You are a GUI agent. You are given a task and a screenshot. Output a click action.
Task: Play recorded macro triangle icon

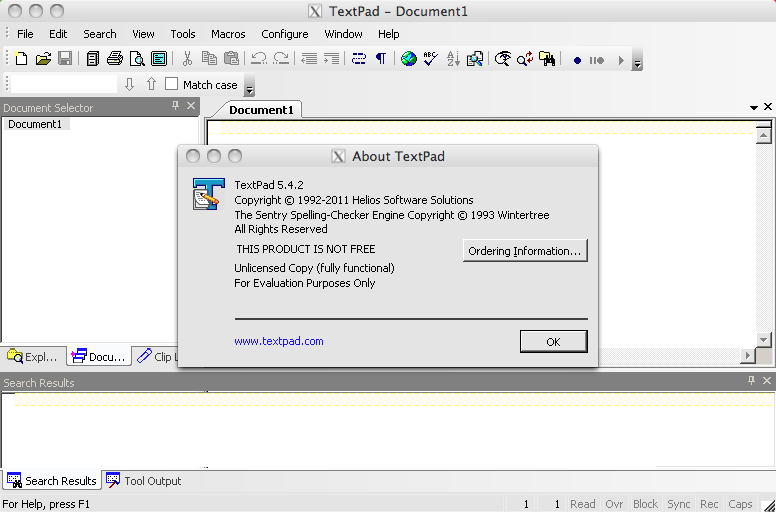pyautogui.click(x=621, y=60)
